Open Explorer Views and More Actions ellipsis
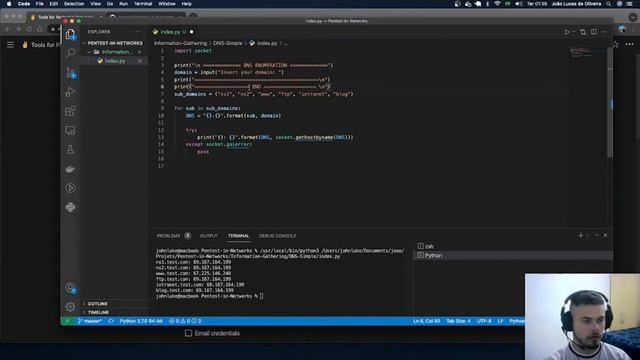The width and height of the screenshot is (640, 360). click(138, 31)
